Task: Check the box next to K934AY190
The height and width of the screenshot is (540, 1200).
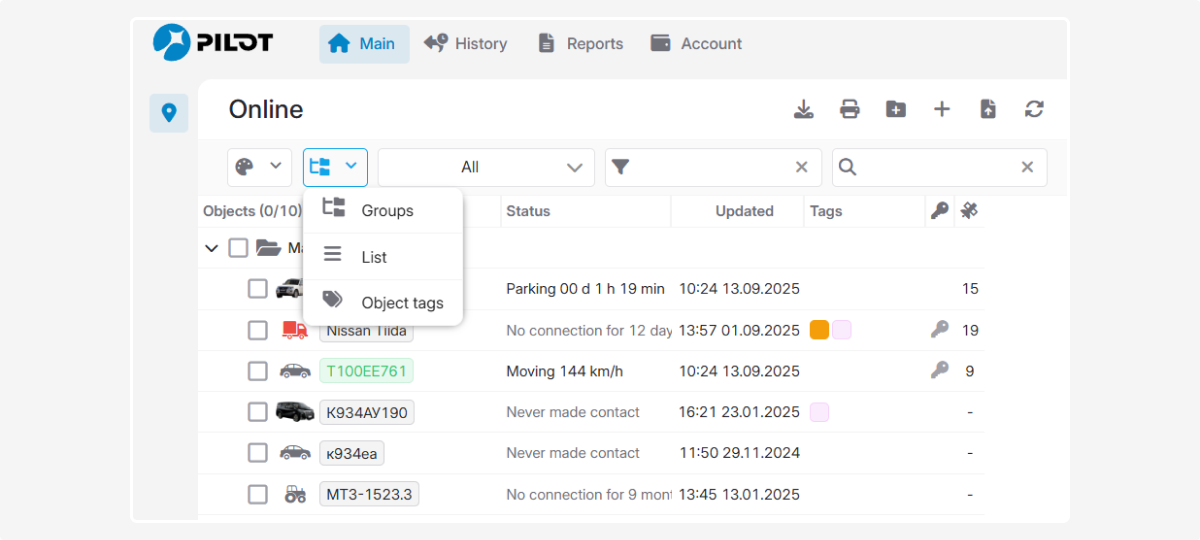Action: pos(258,412)
